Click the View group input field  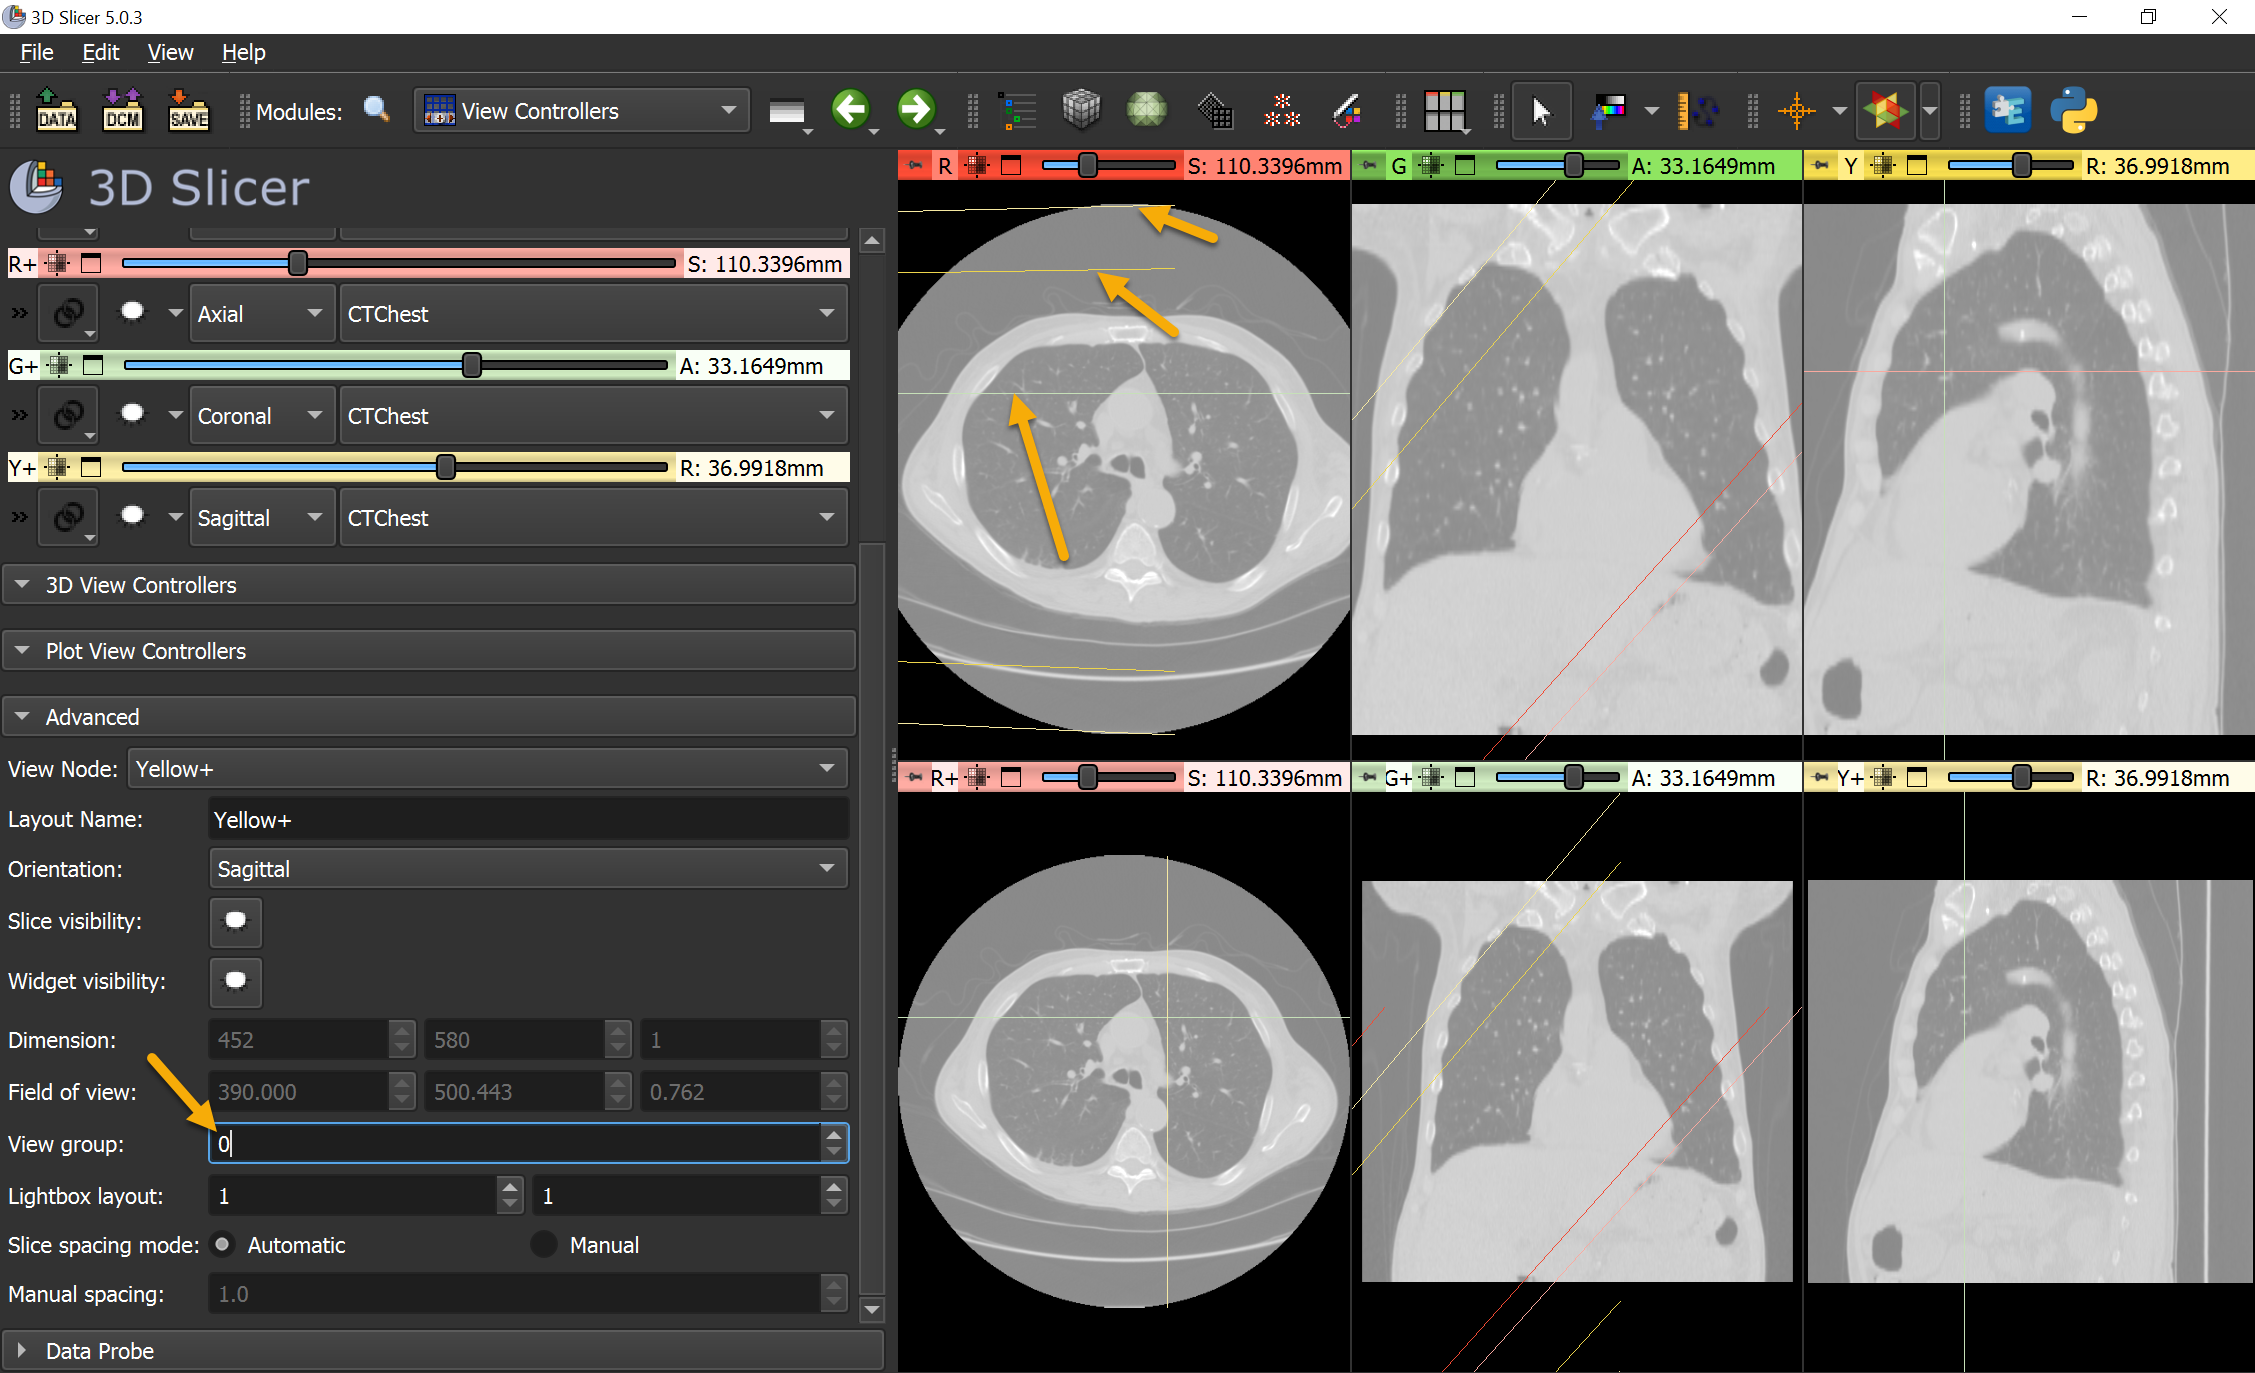coord(516,1143)
